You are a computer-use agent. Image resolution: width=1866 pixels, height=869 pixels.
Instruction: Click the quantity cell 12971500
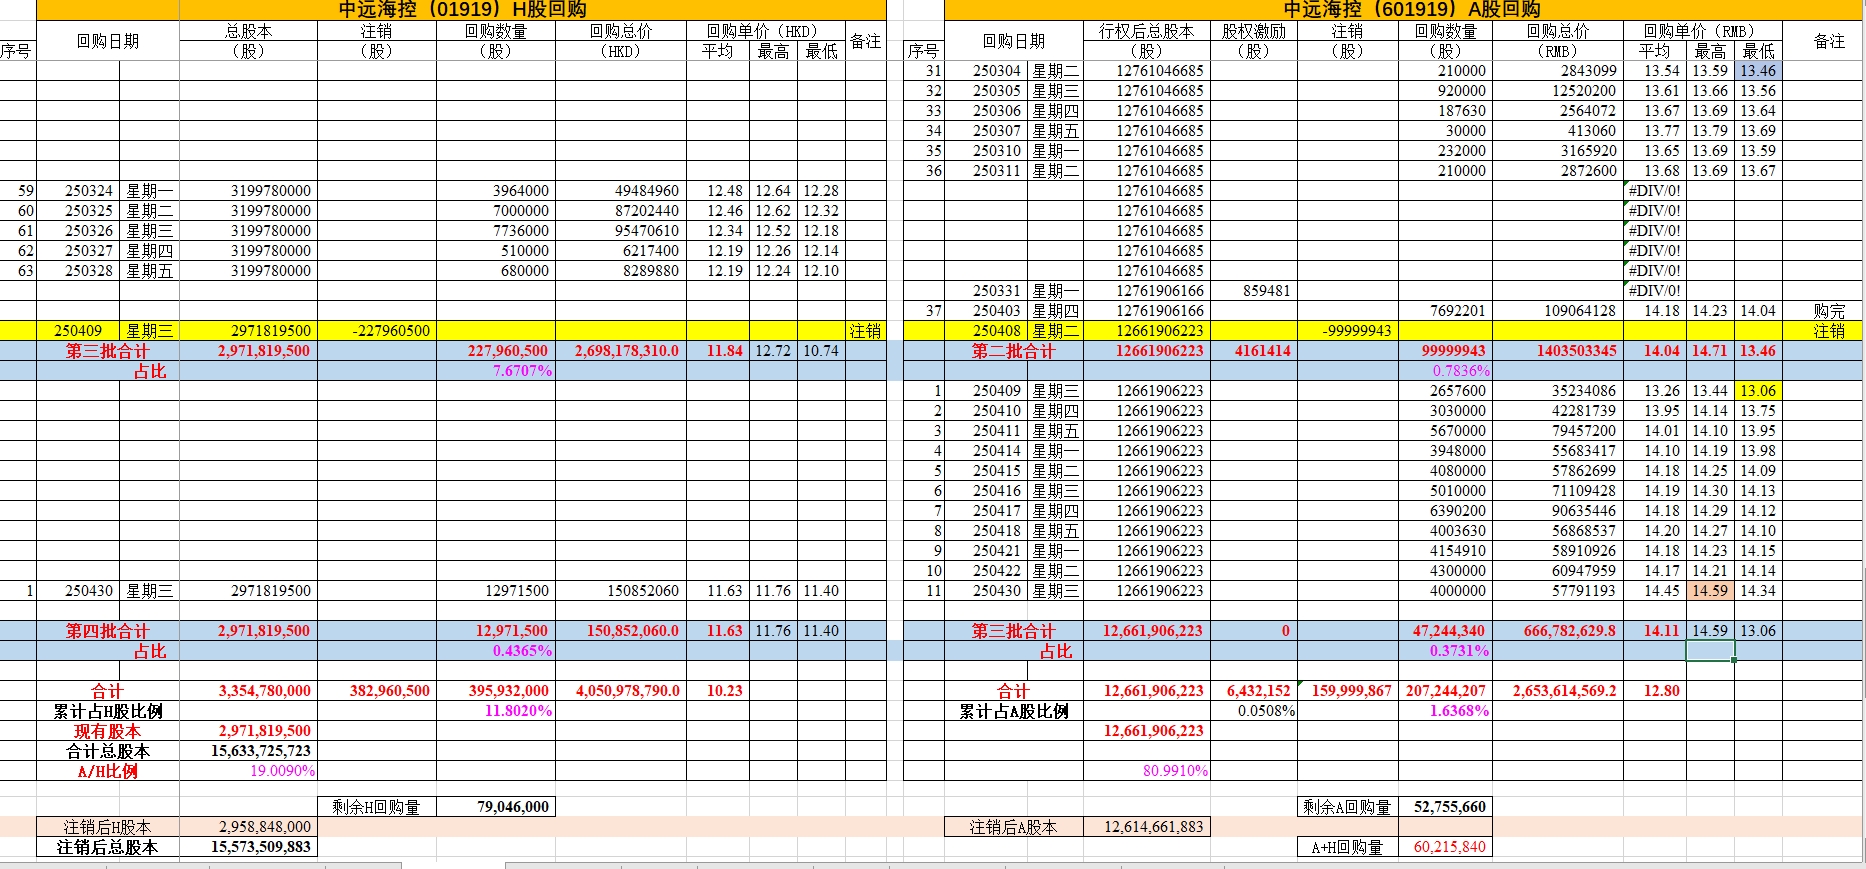pyautogui.click(x=496, y=591)
